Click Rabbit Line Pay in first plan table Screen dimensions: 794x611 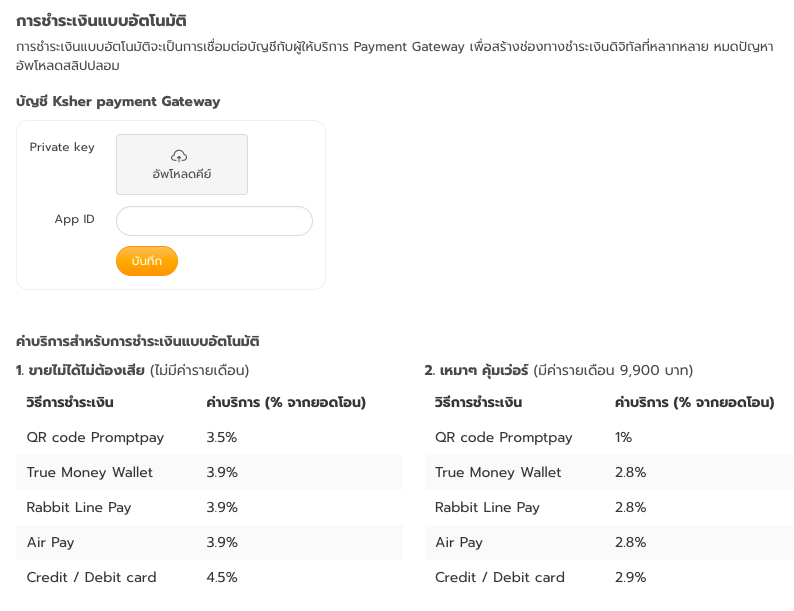(79, 507)
